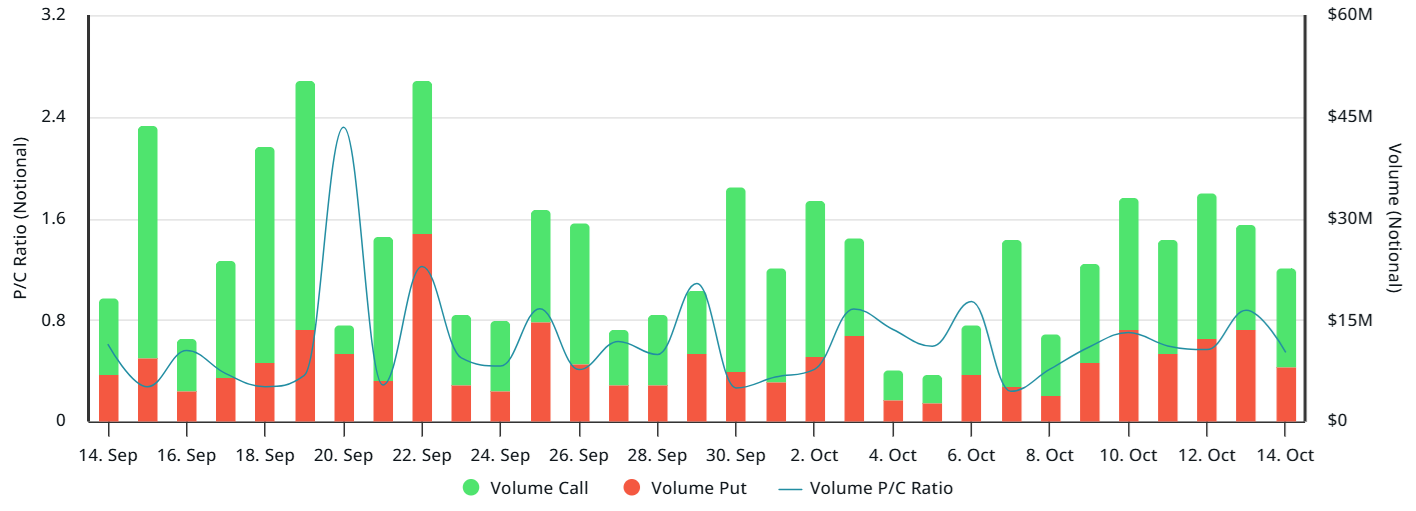This screenshot has width=1416, height=511.
Task: Click the "Volume (Notional)" right axis title
Action: (x=1396, y=219)
